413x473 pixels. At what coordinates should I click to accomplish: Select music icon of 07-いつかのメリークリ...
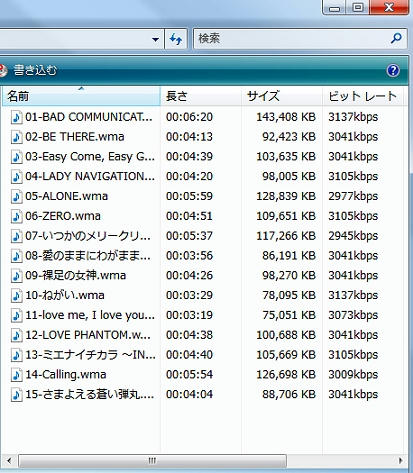(x=17, y=236)
